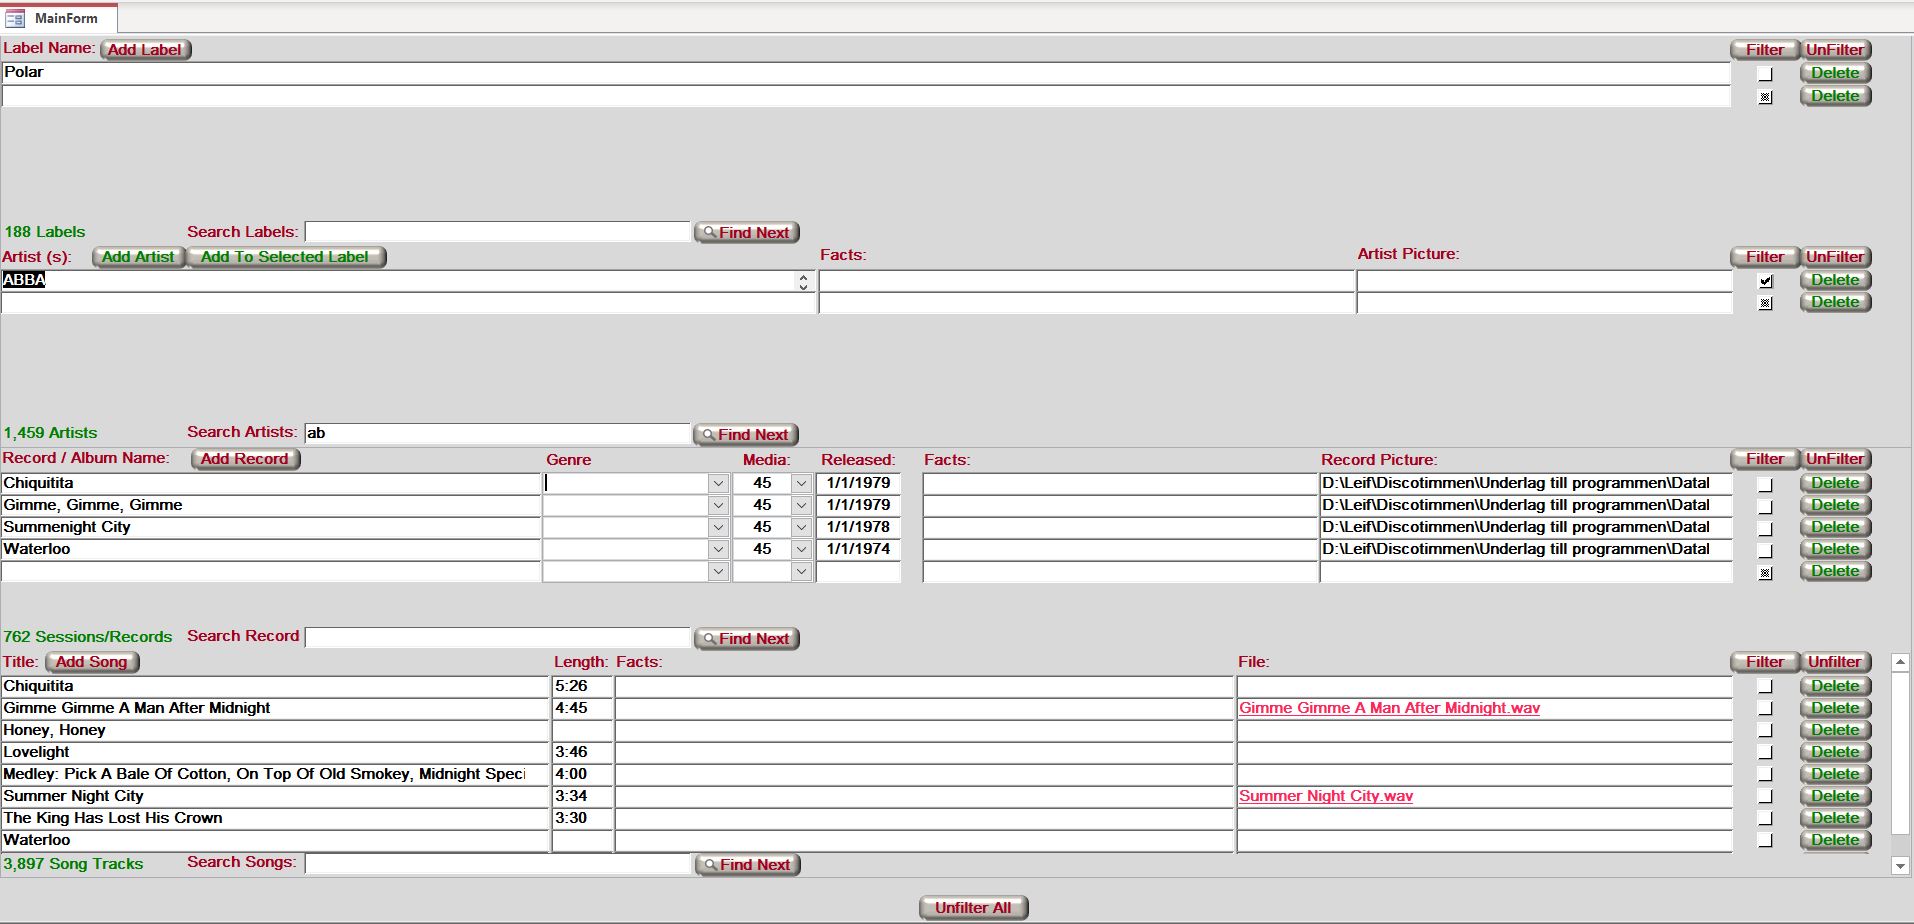Click Add To Selected Label
1914x924 pixels.
pyautogui.click(x=285, y=257)
